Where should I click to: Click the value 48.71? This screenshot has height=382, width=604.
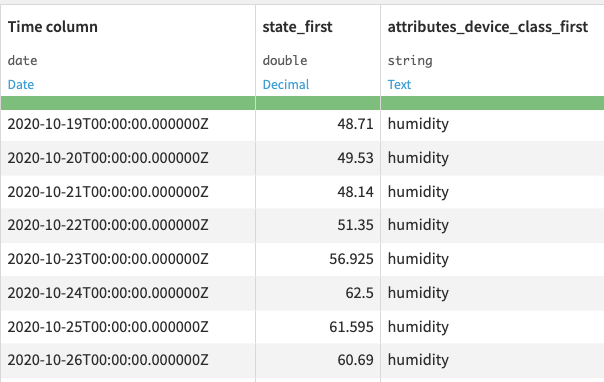pos(355,124)
